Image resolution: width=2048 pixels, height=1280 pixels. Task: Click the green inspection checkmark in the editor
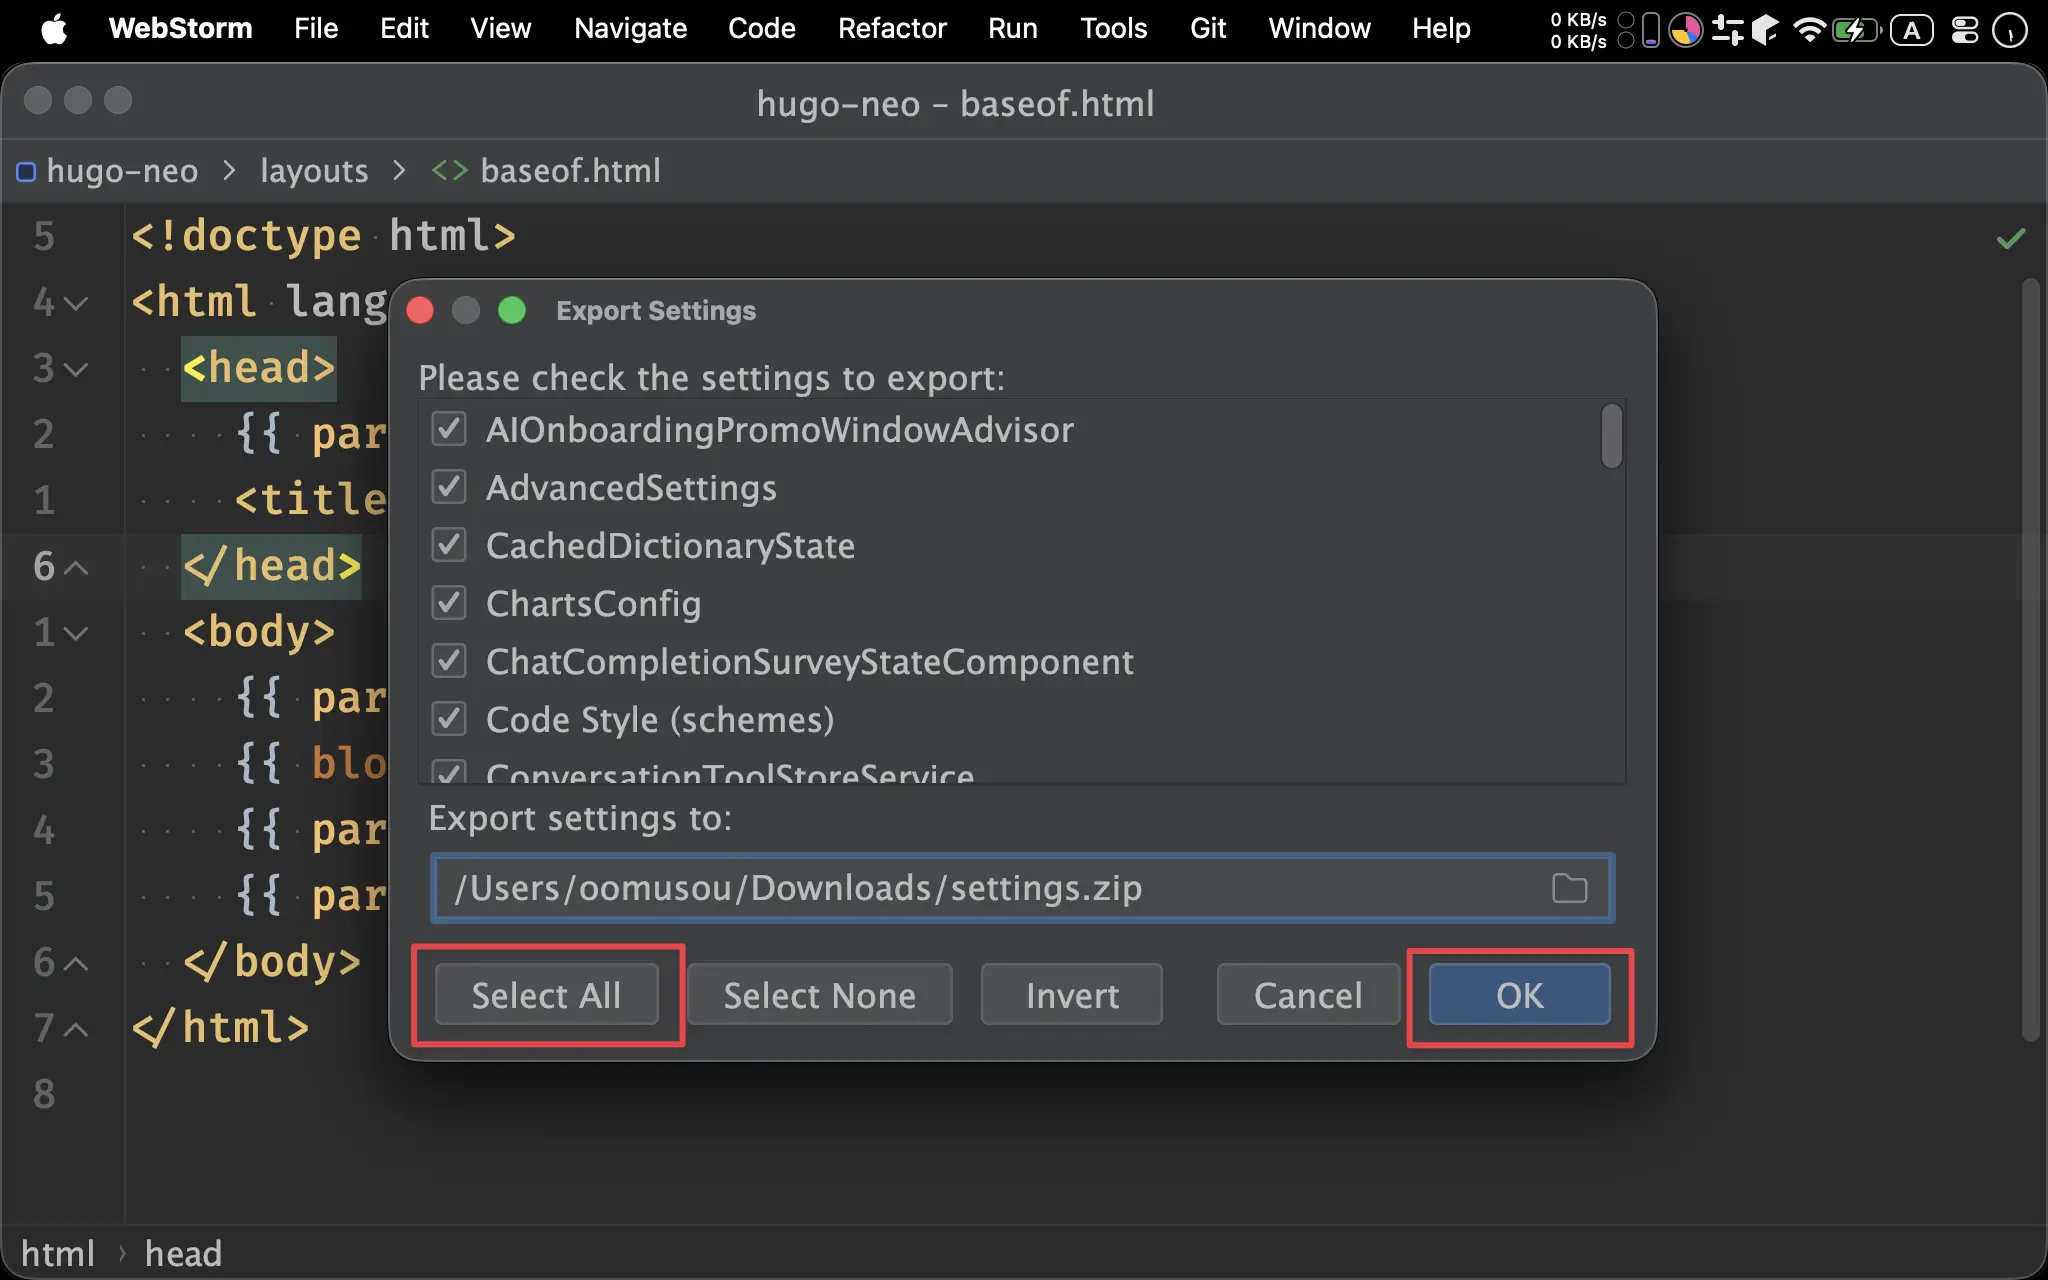point(2010,239)
